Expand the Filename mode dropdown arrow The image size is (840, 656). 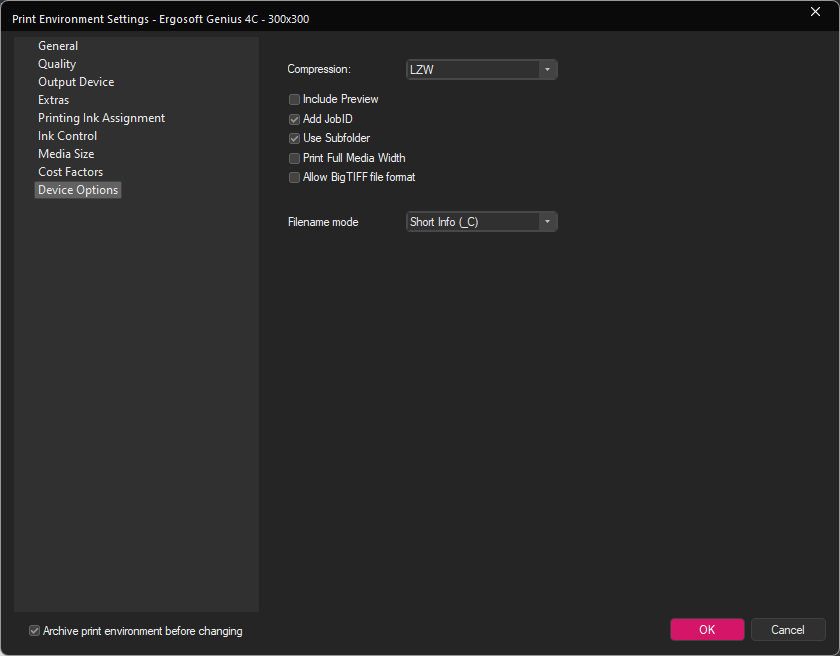tap(547, 222)
